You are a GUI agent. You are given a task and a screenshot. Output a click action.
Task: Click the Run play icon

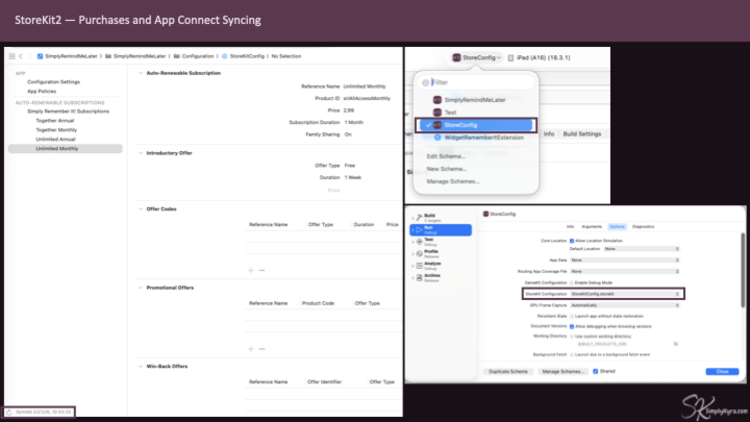[x=419, y=230]
